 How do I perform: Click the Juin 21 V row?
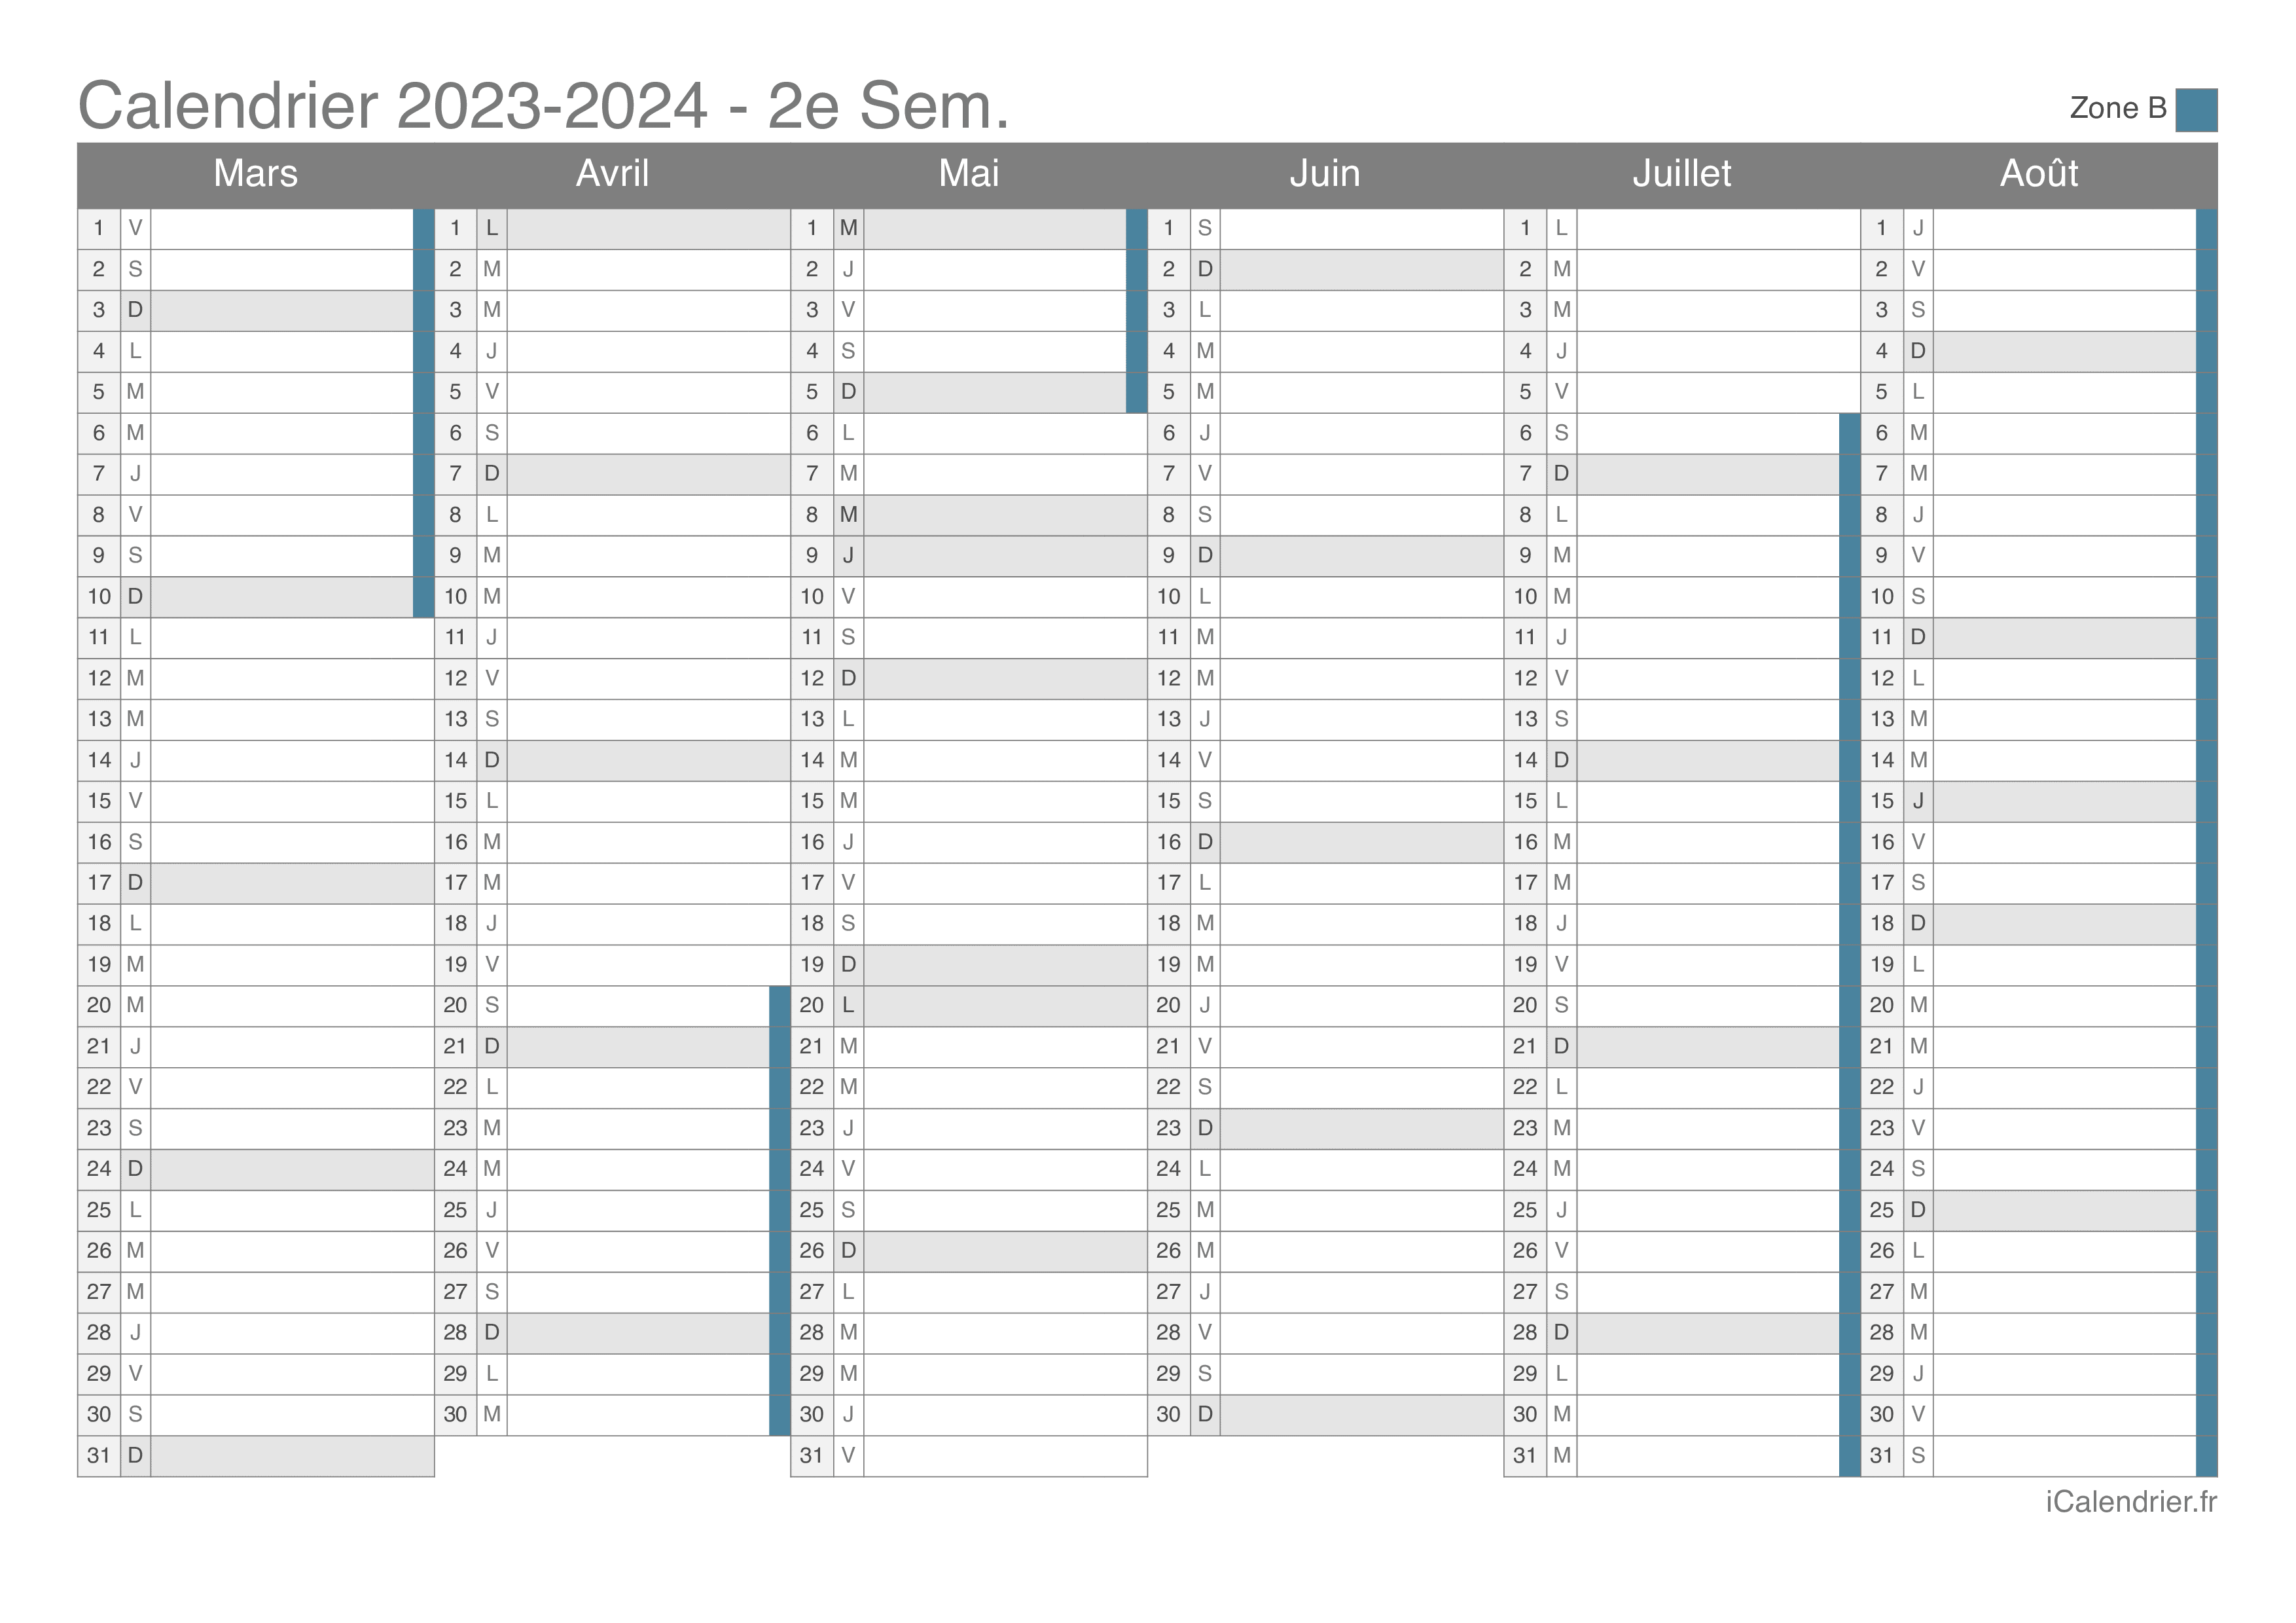[x=1325, y=1047]
